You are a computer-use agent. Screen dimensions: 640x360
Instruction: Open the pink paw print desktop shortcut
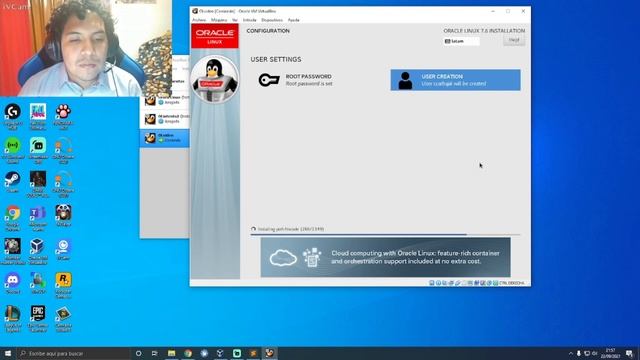[63, 116]
